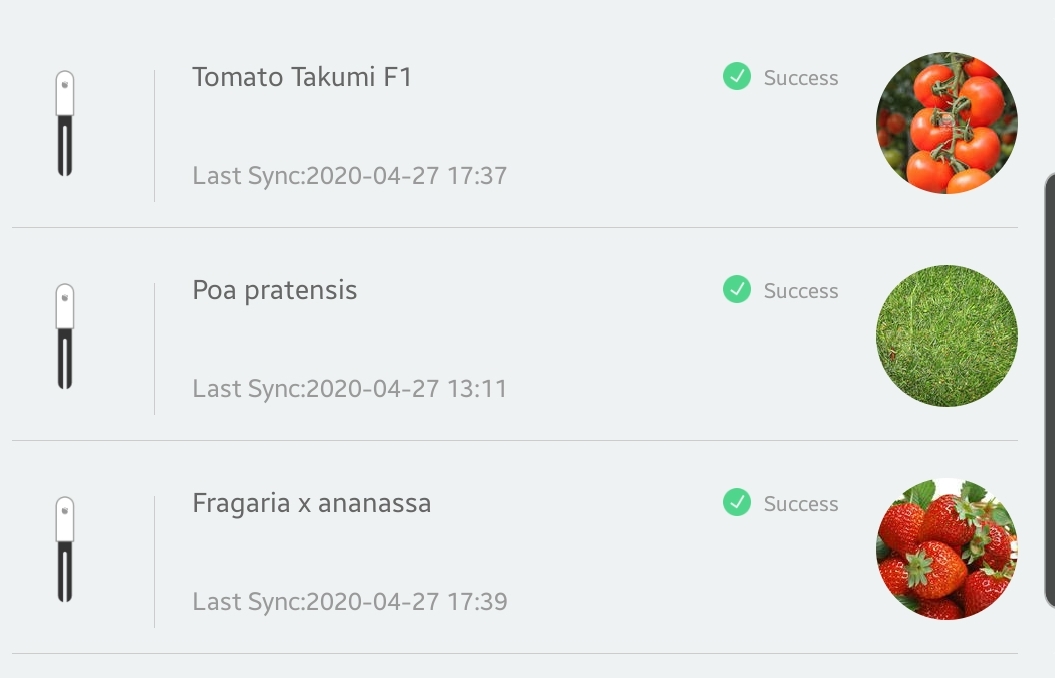Click the Success label in Poa pratensis row
1055x678 pixels.
801,291
